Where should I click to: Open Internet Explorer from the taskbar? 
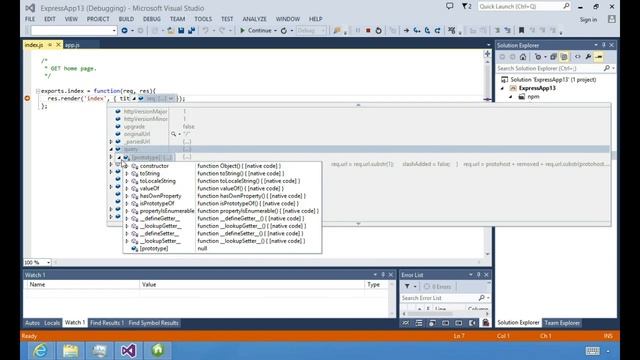click(40, 351)
